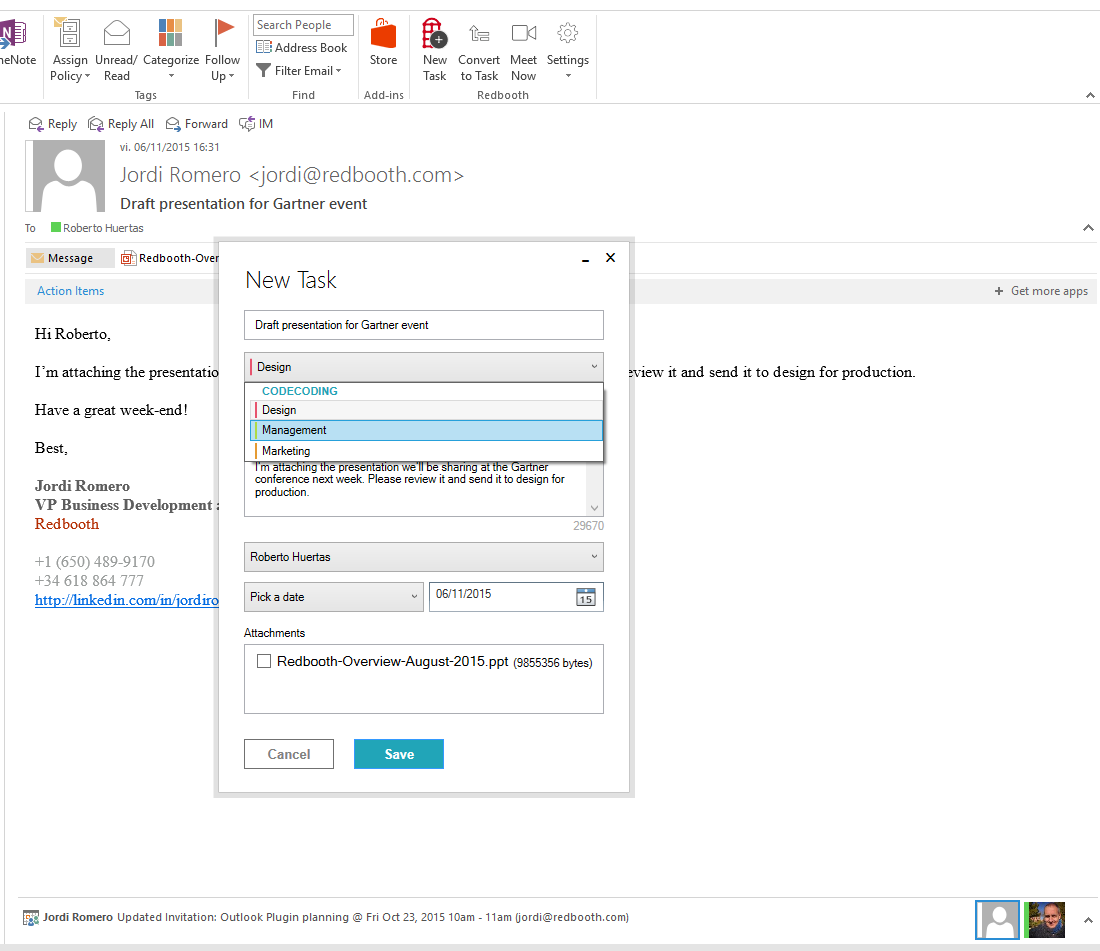Open the Office Store add-ins
This screenshot has height=951, width=1100.
tap(383, 38)
